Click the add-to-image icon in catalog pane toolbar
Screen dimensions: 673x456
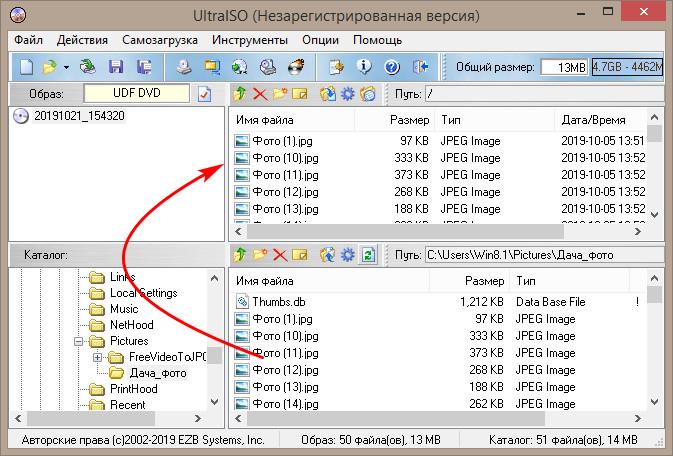[x=328, y=255]
